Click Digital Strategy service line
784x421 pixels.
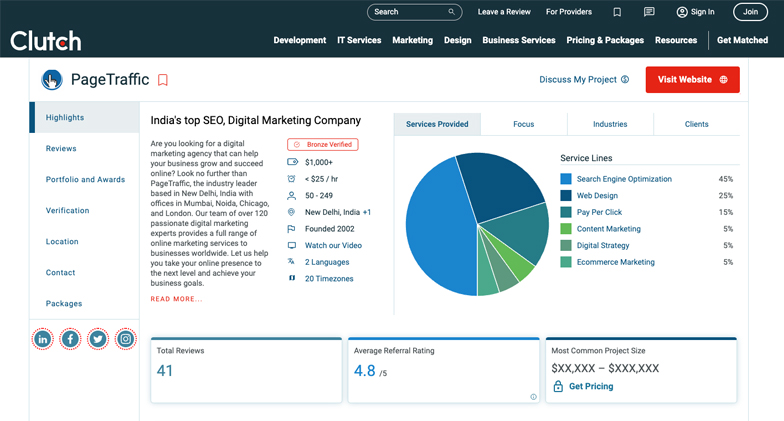603,246
